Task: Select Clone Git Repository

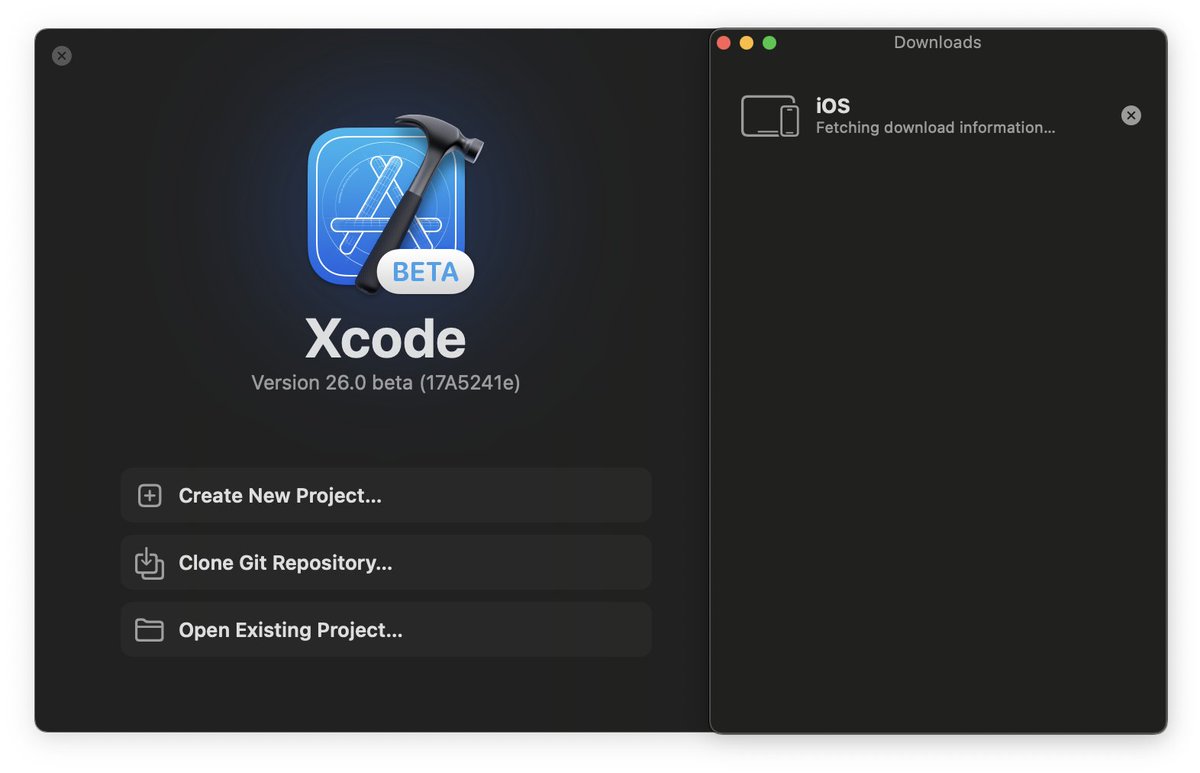Action: [x=386, y=563]
